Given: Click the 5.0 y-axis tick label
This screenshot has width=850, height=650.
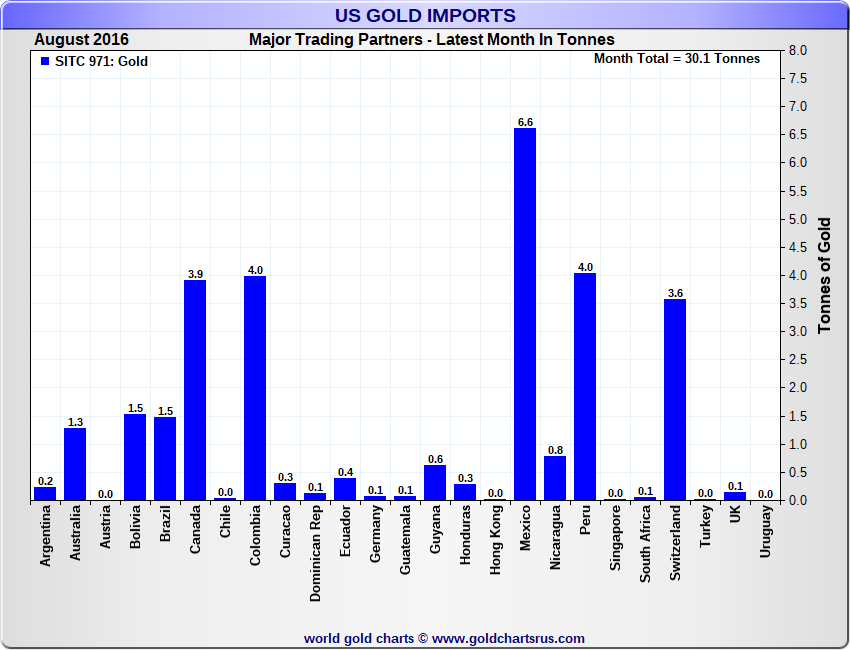Looking at the screenshot, I should [x=797, y=219].
